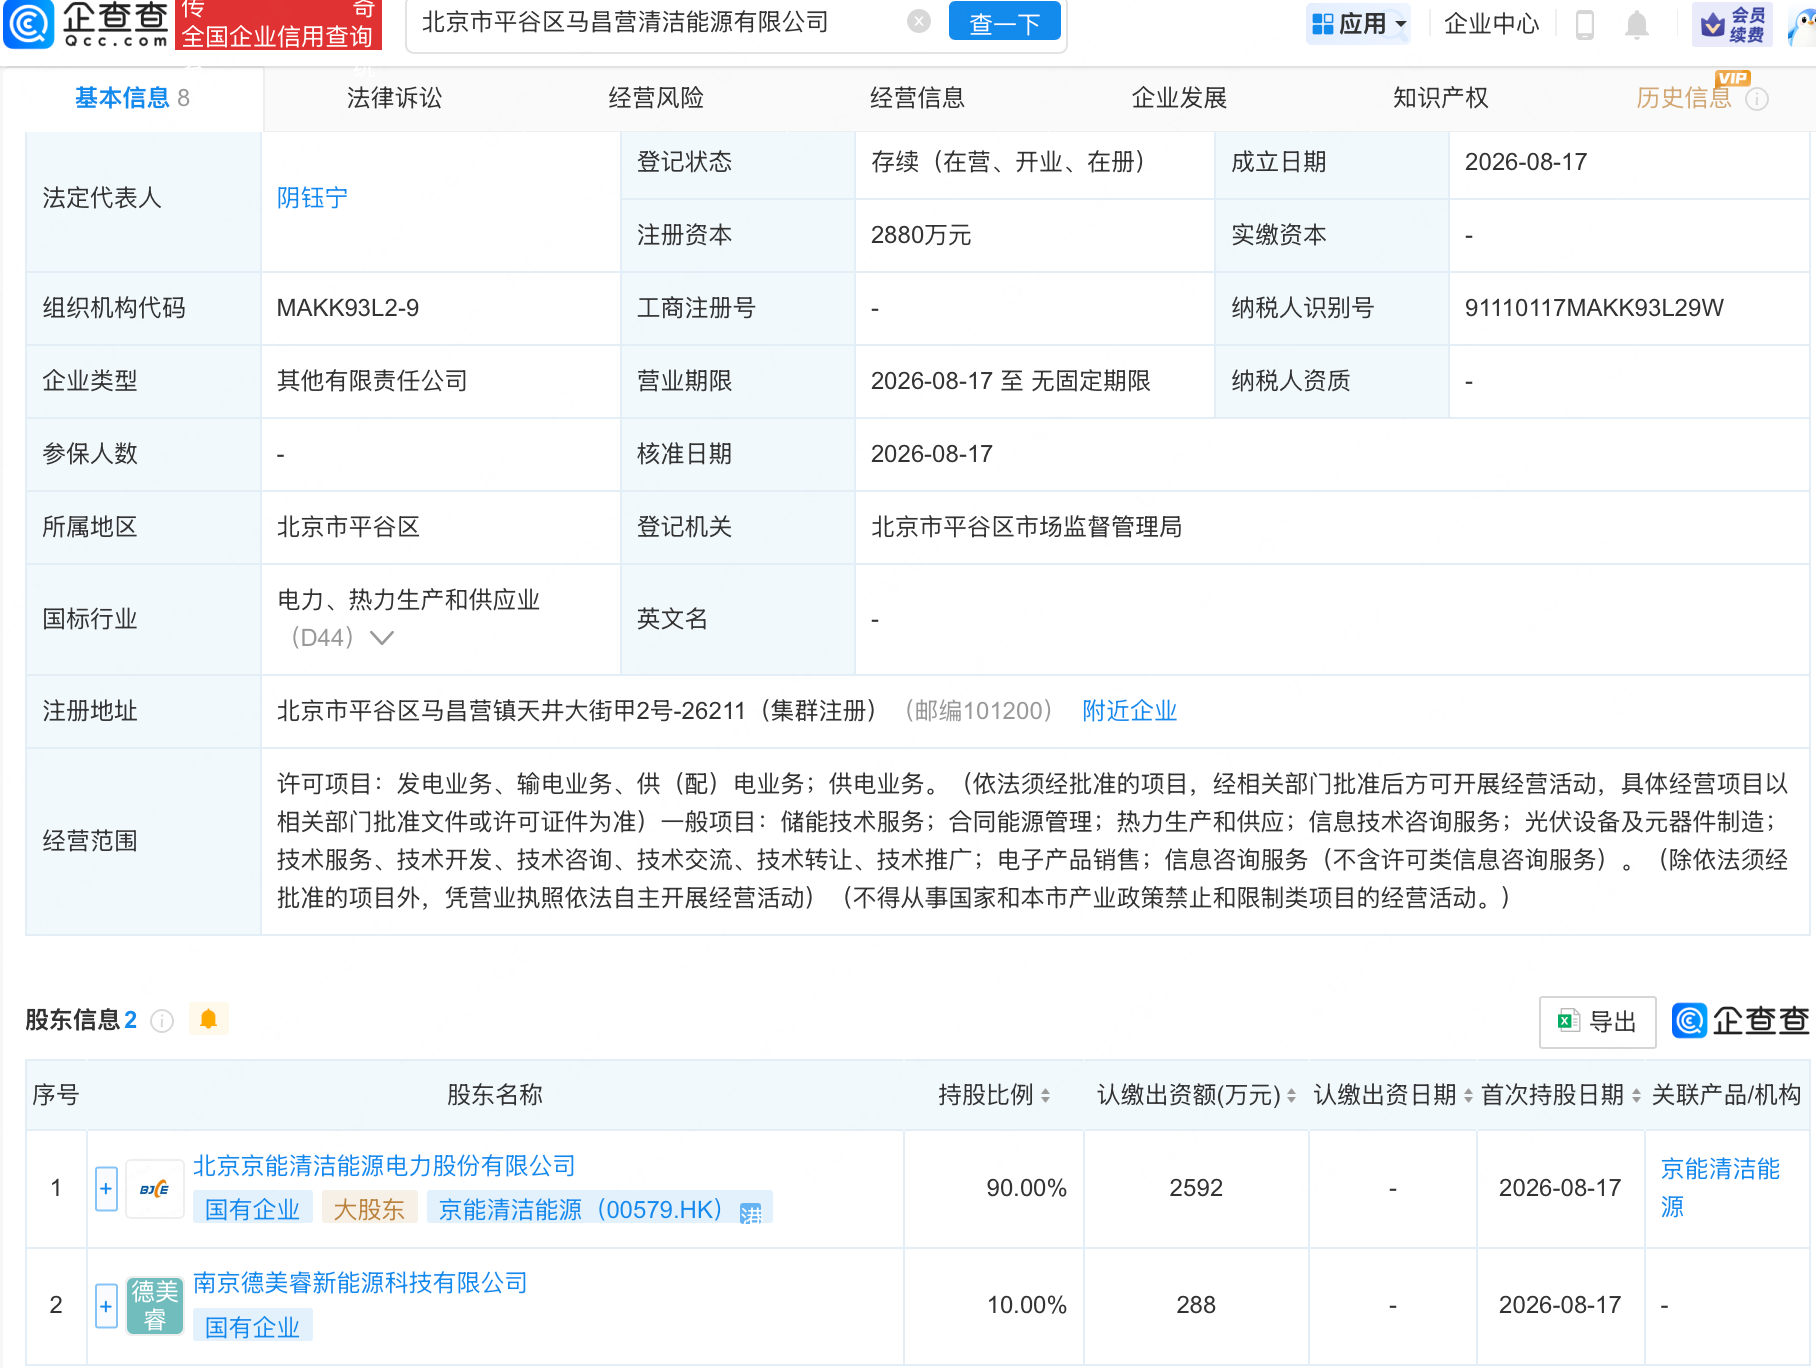Viewport: 1816px width, 1368px height.
Task: Open 企业中心
Action: coord(1491,23)
